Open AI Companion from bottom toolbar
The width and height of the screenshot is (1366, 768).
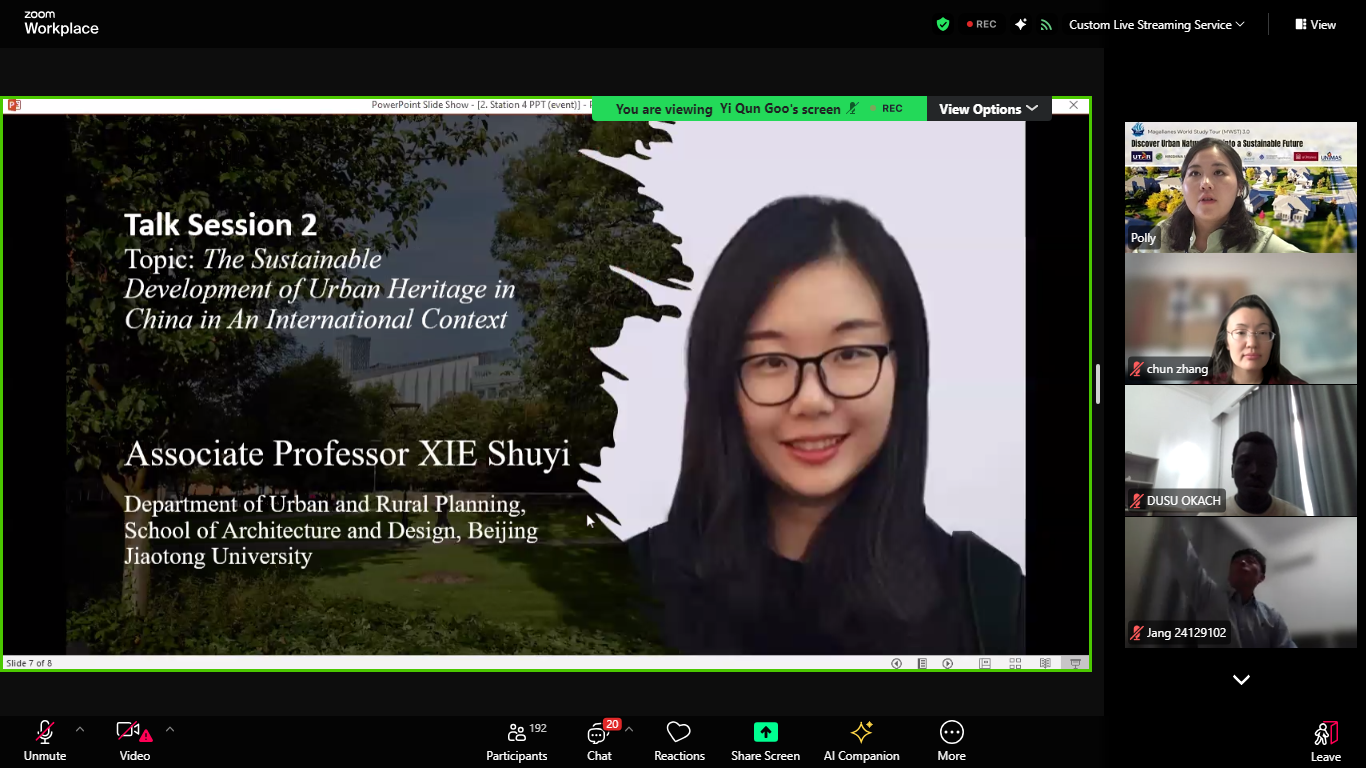point(861,741)
